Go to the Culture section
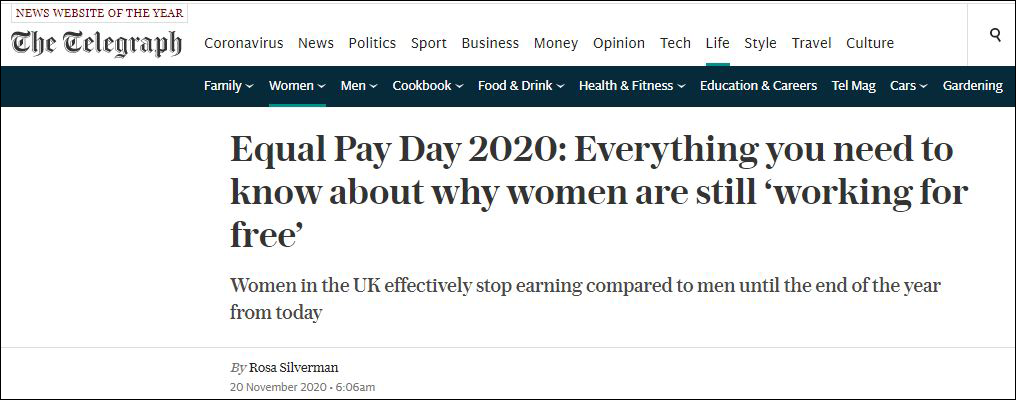Viewport: 1016px width, 400px height. (870, 43)
